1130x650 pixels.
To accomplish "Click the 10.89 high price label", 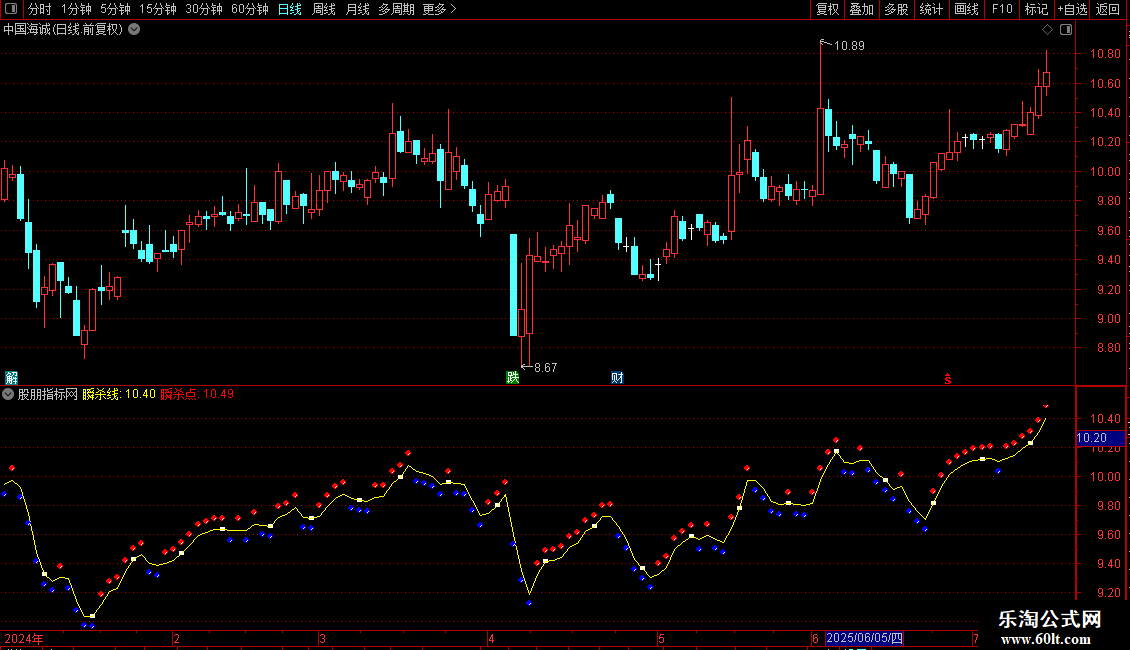I will point(849,45).
